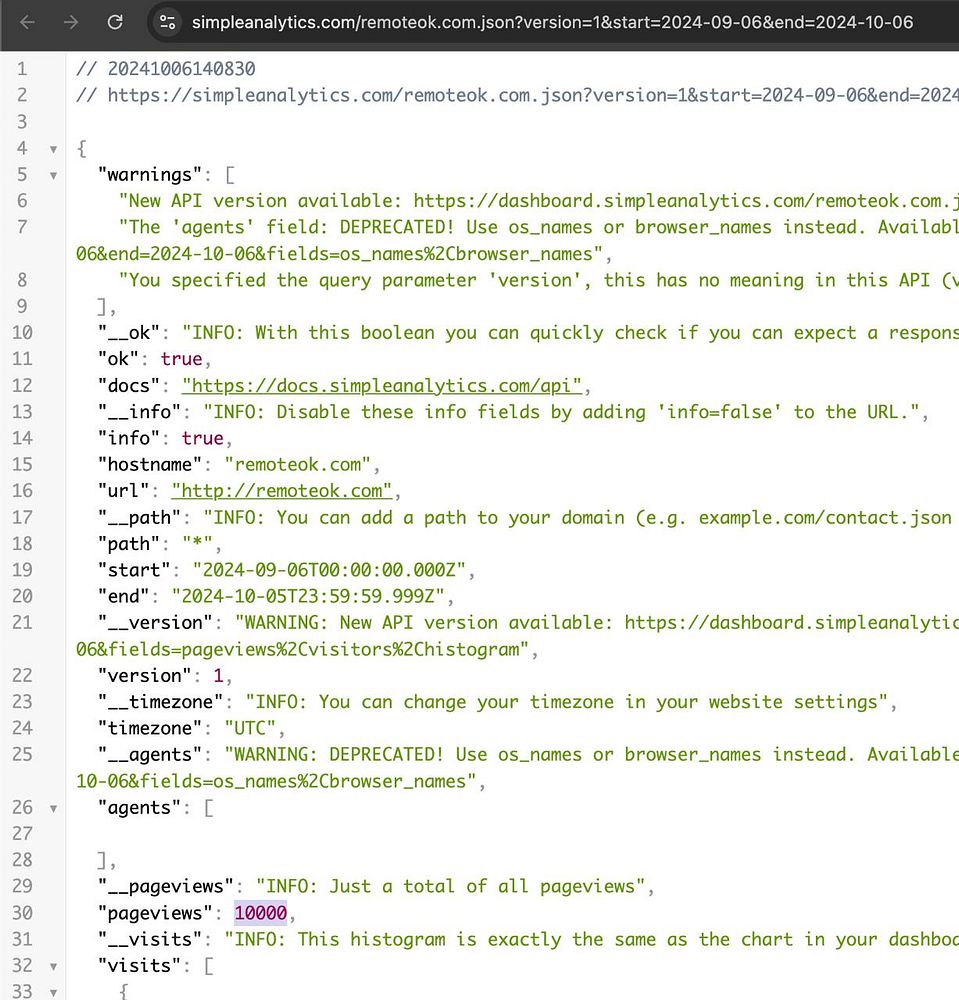Click the "You specified the query parameter" warning

539,281
